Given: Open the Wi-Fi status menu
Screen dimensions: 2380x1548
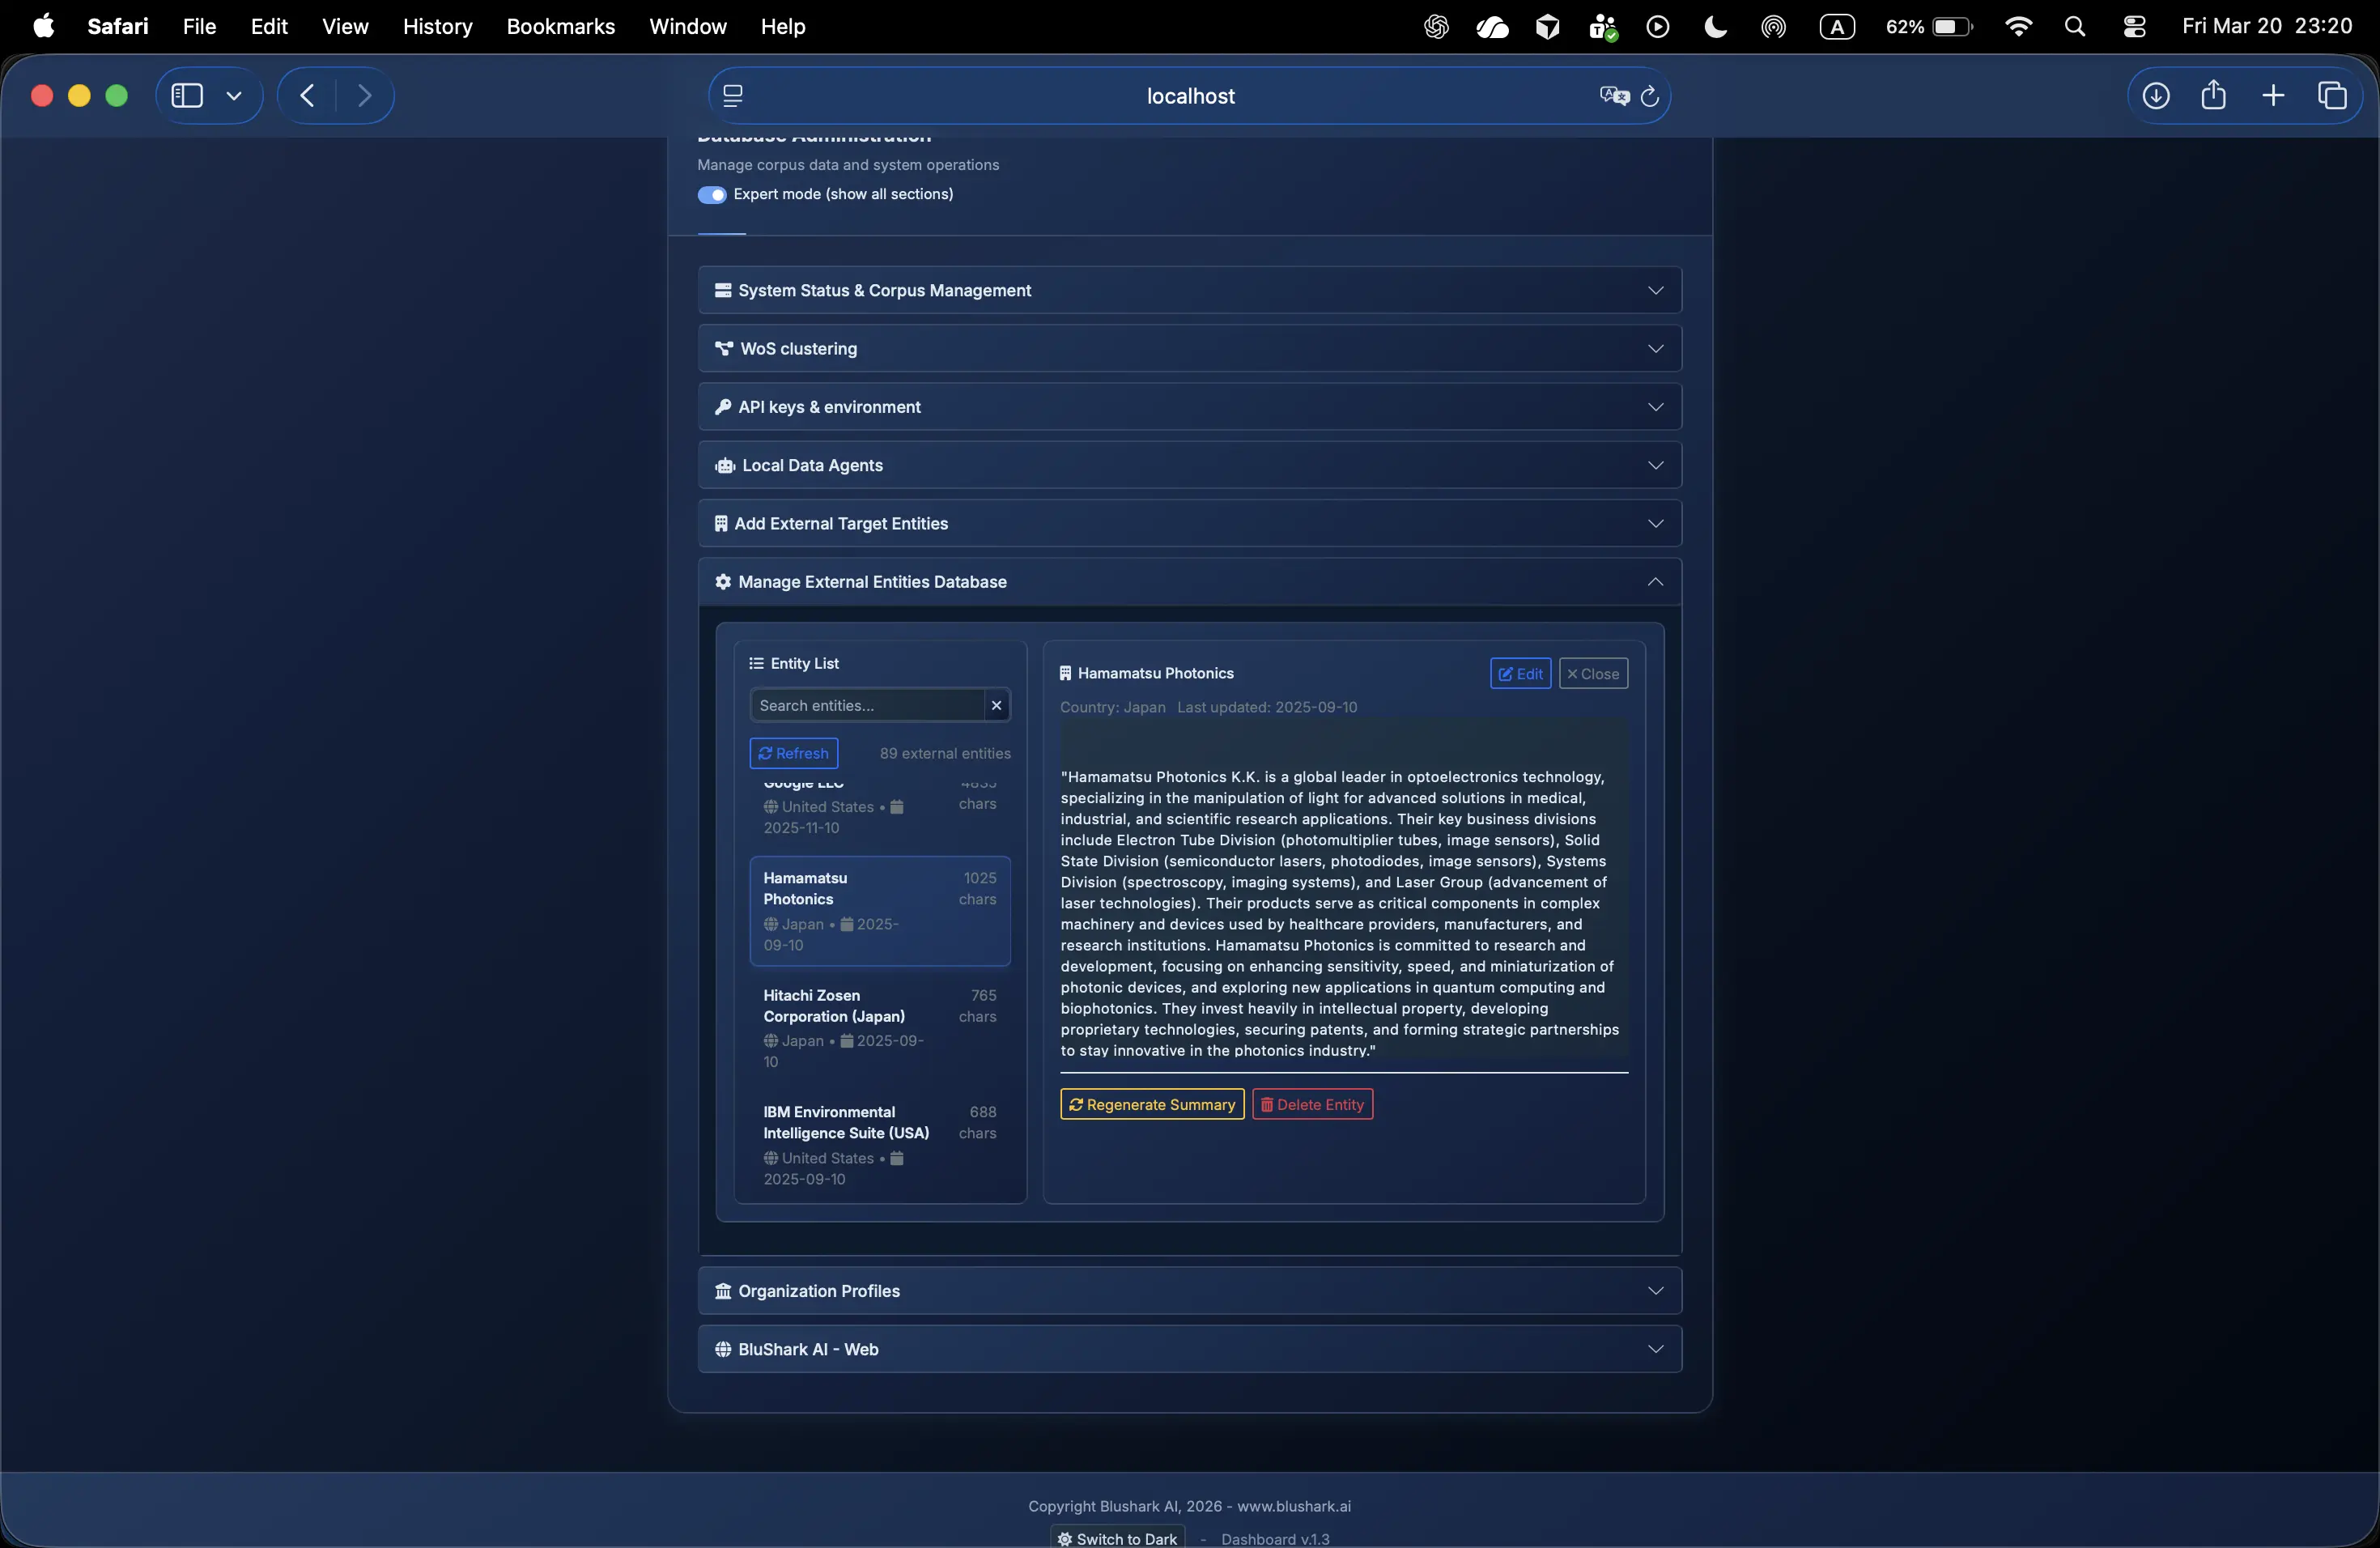Looking at the screenshot, I should 2019,27.
